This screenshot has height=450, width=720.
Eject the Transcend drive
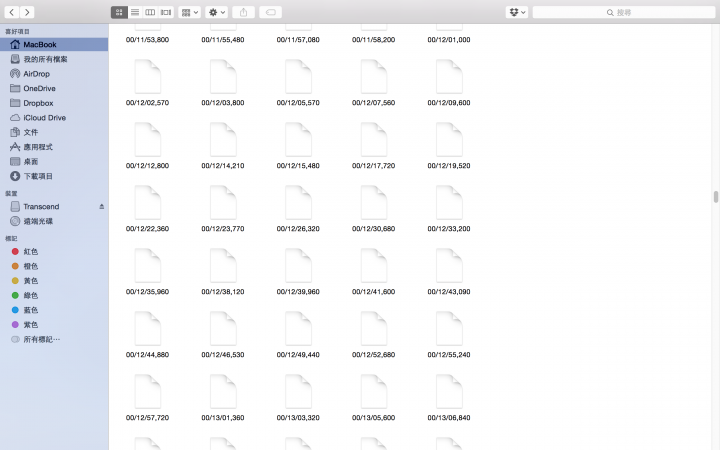(x=101, y=207)
